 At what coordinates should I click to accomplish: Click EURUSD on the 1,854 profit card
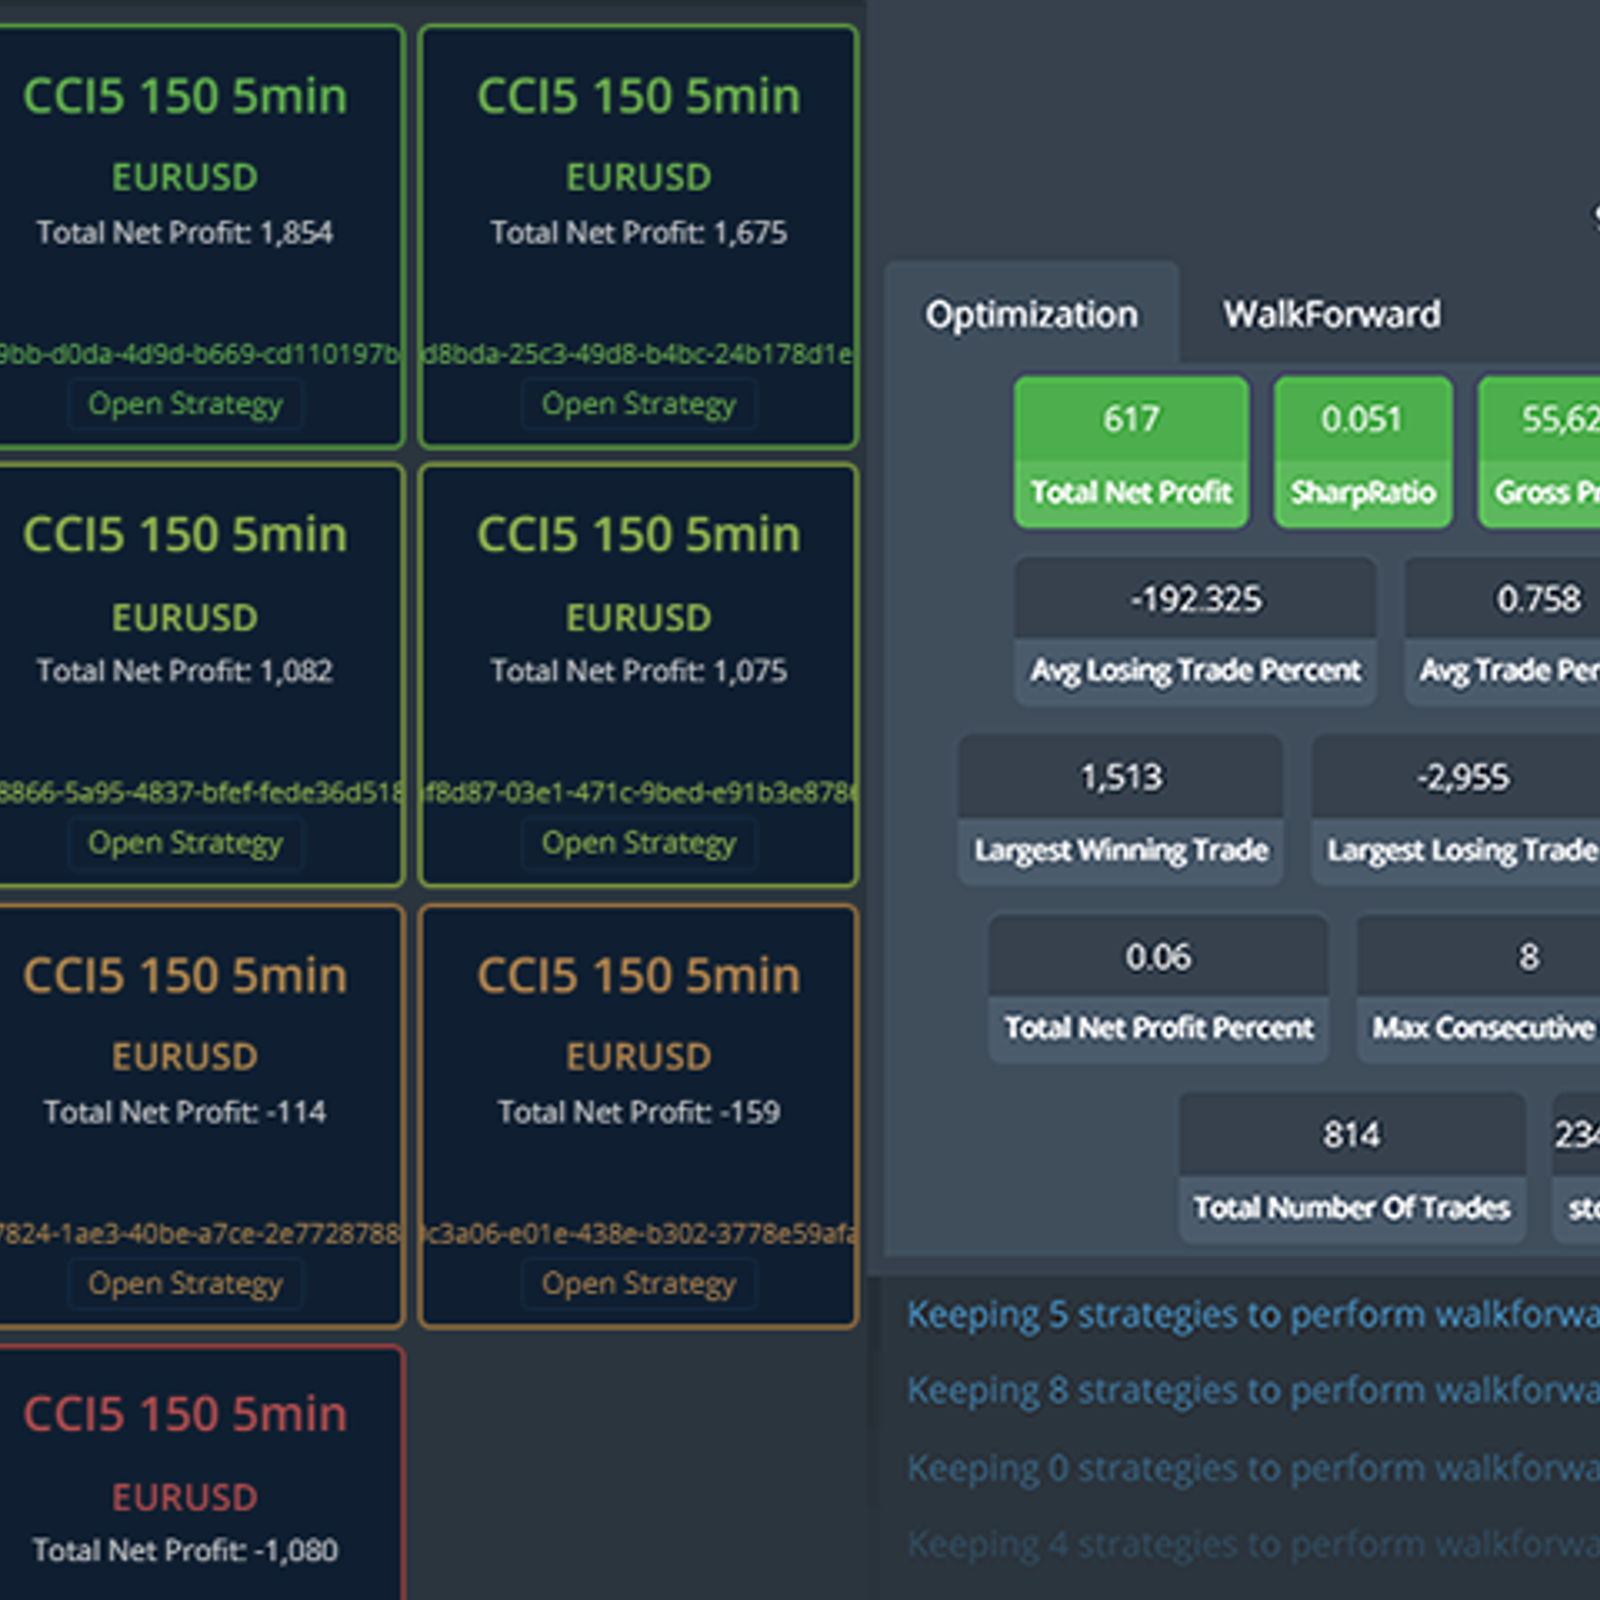[x=185, y=177]
